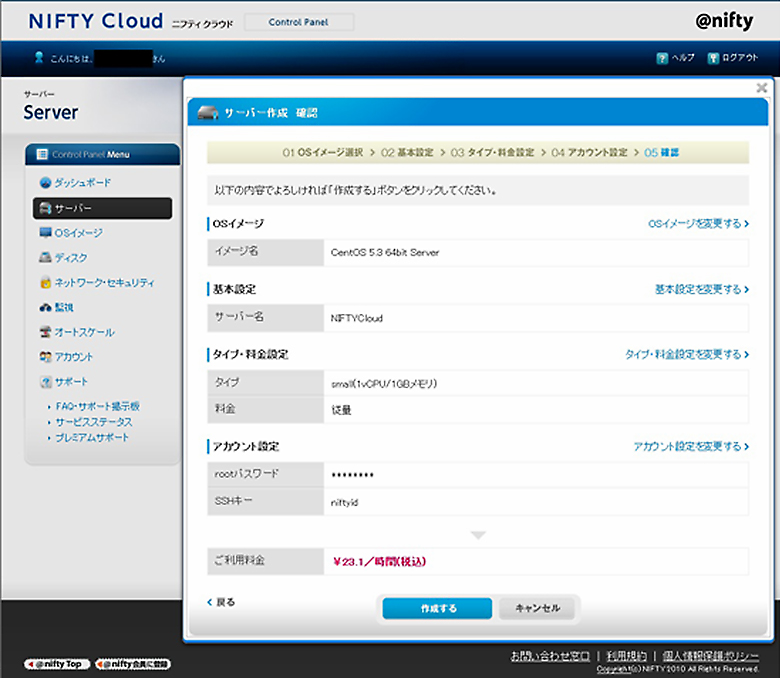Click the 作成する button
This screenshot has width=780, height=678.
click(437, 608)
